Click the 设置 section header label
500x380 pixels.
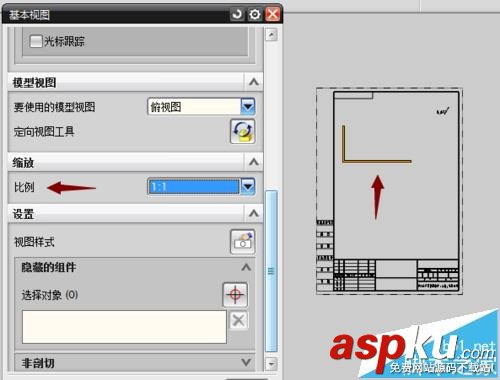tap(23, 214)
